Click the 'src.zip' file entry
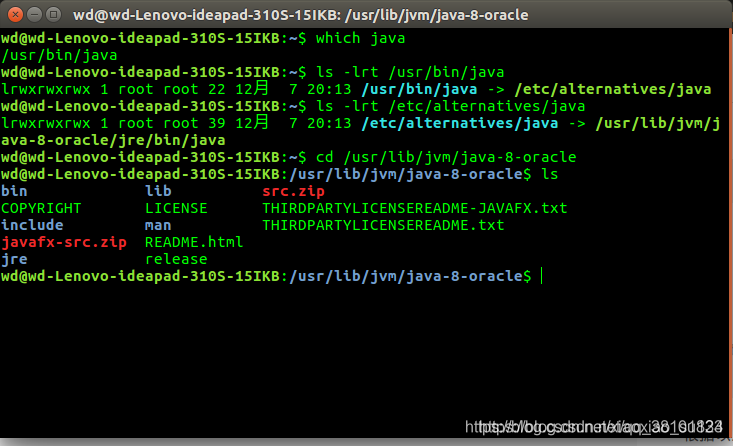The width and height of the screenshot is (733, 446). coord(293,191)
